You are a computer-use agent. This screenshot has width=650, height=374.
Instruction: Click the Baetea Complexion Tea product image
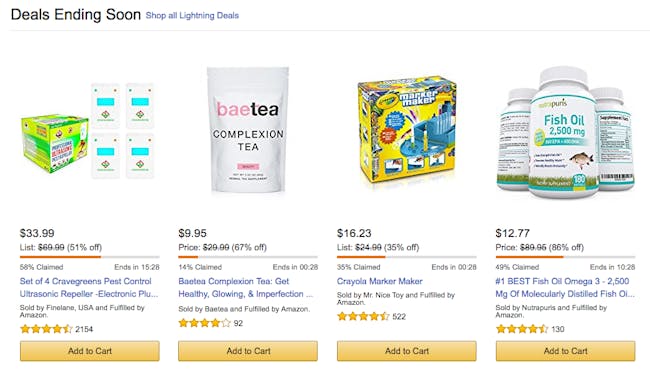248,131
